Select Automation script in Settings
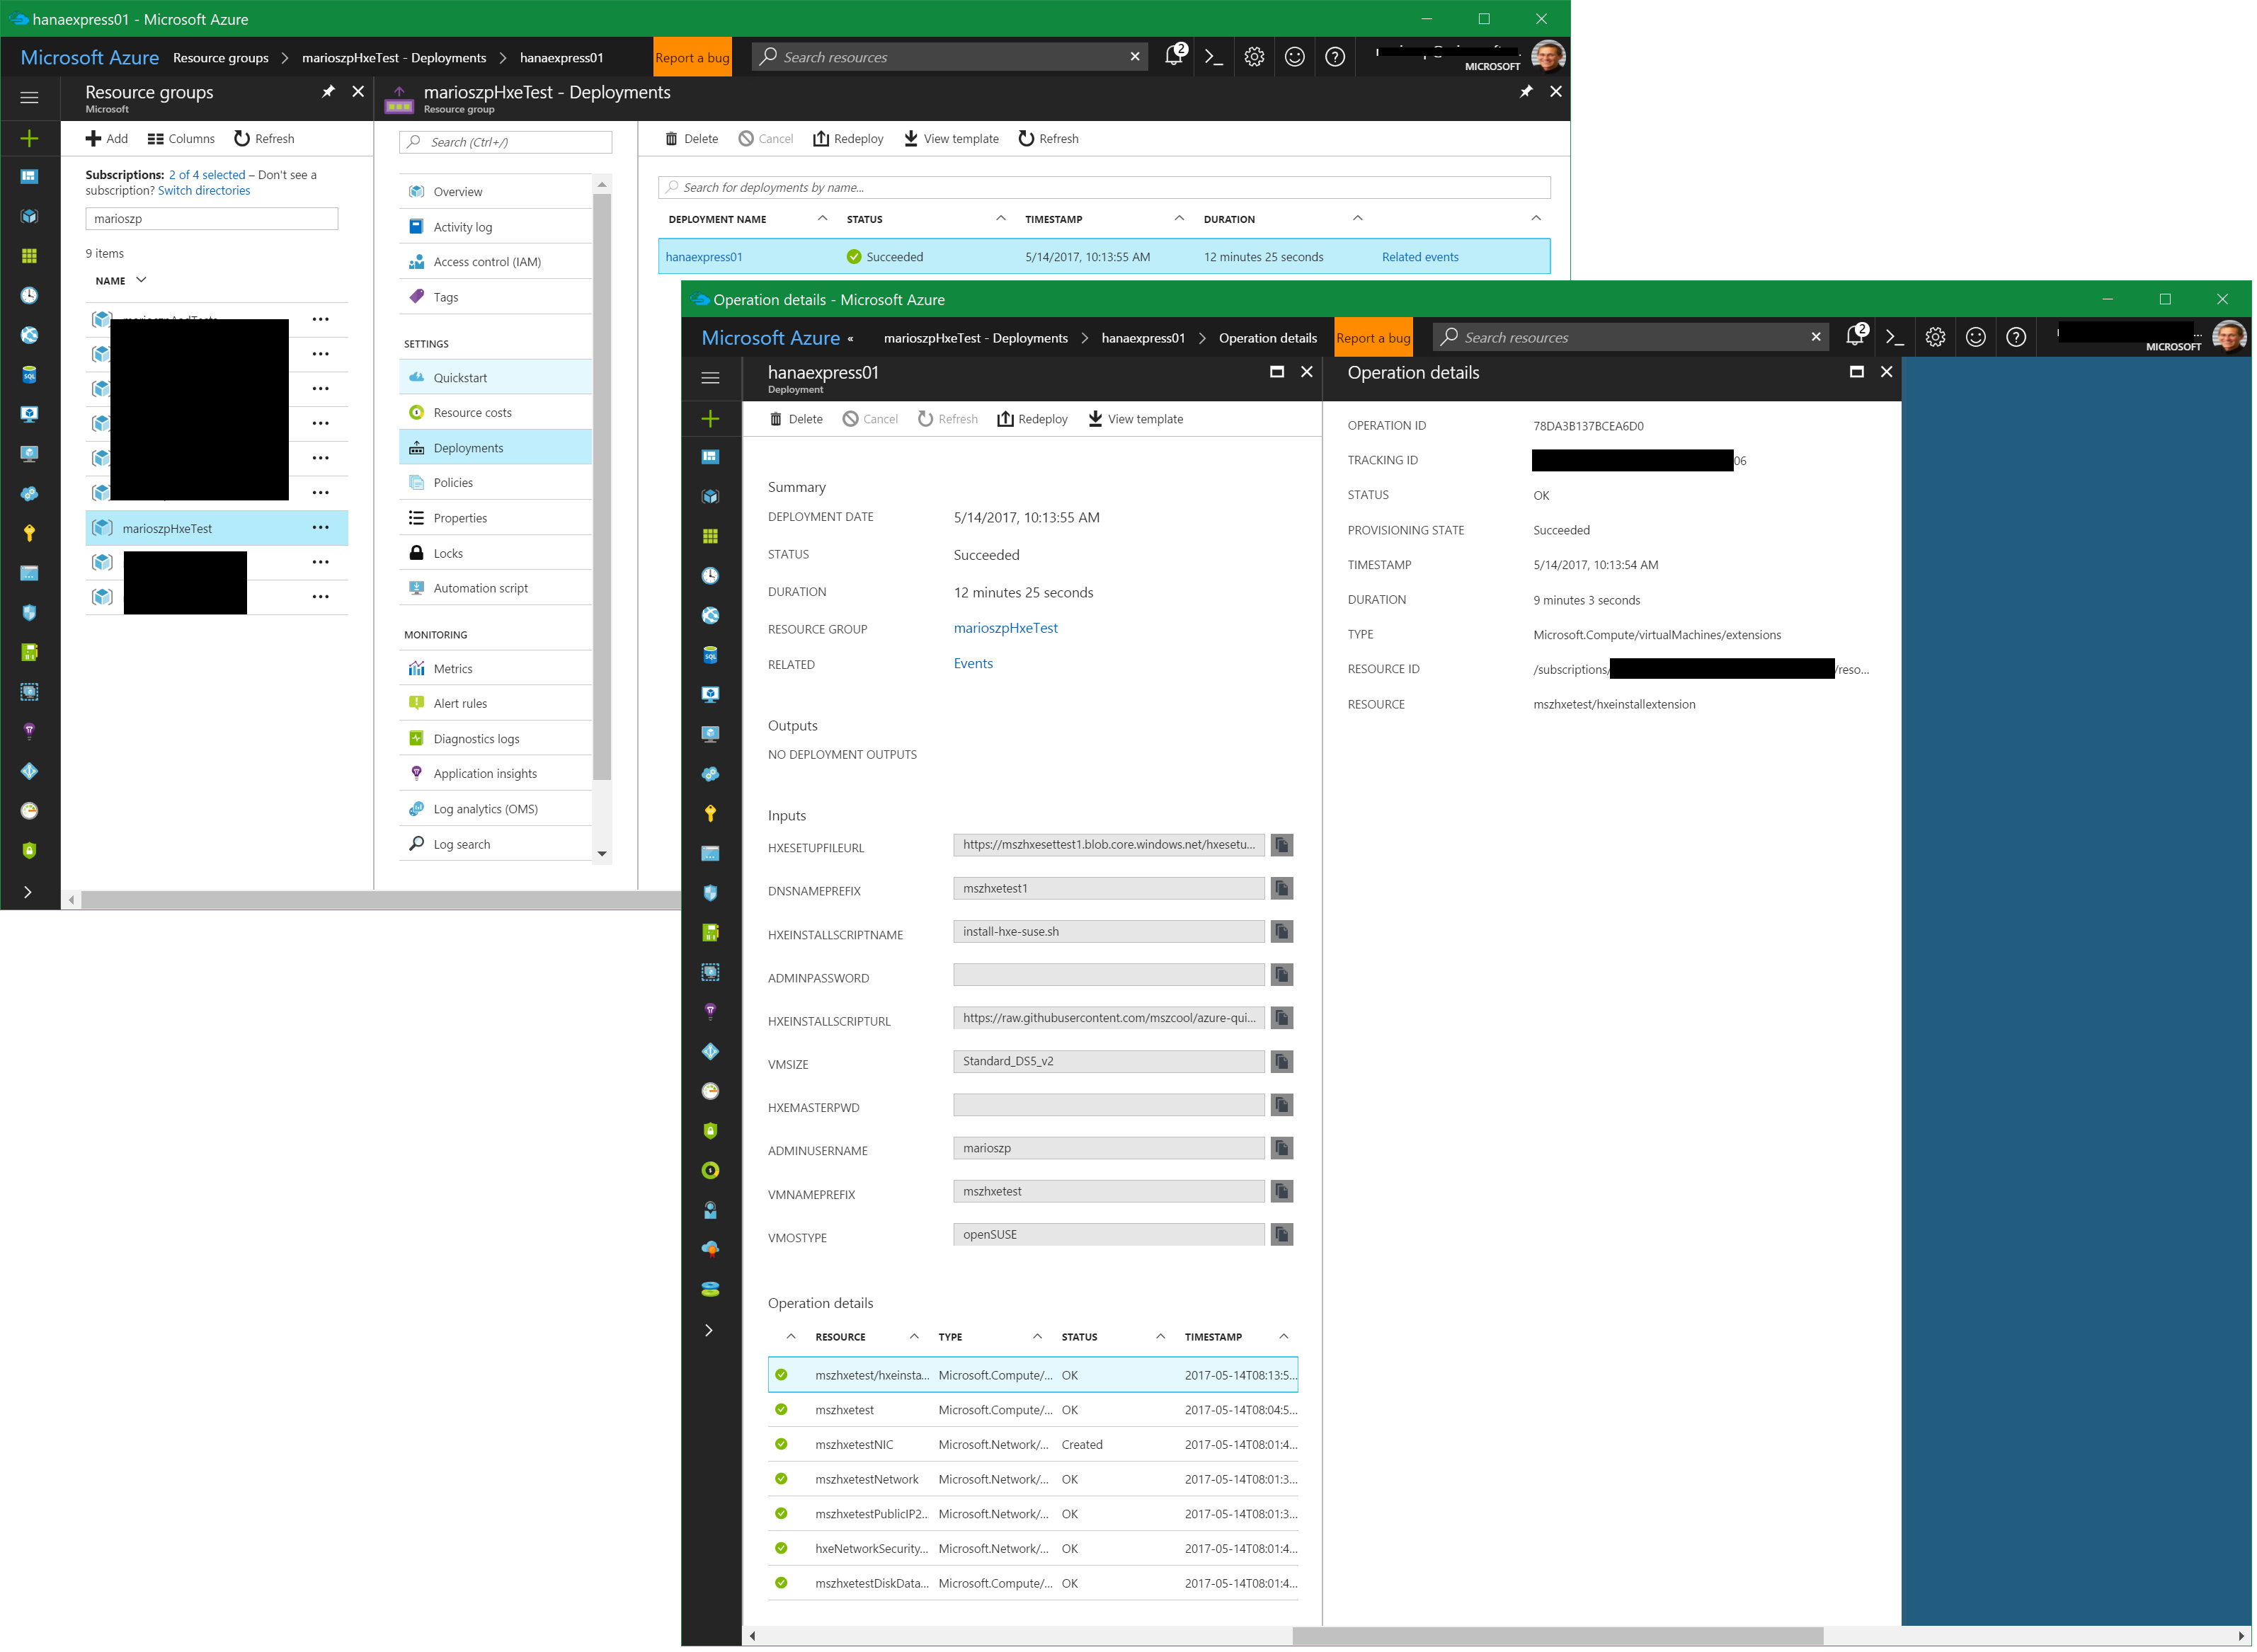The width and height of the screenshot is (2257, 1652). (481, 589)
